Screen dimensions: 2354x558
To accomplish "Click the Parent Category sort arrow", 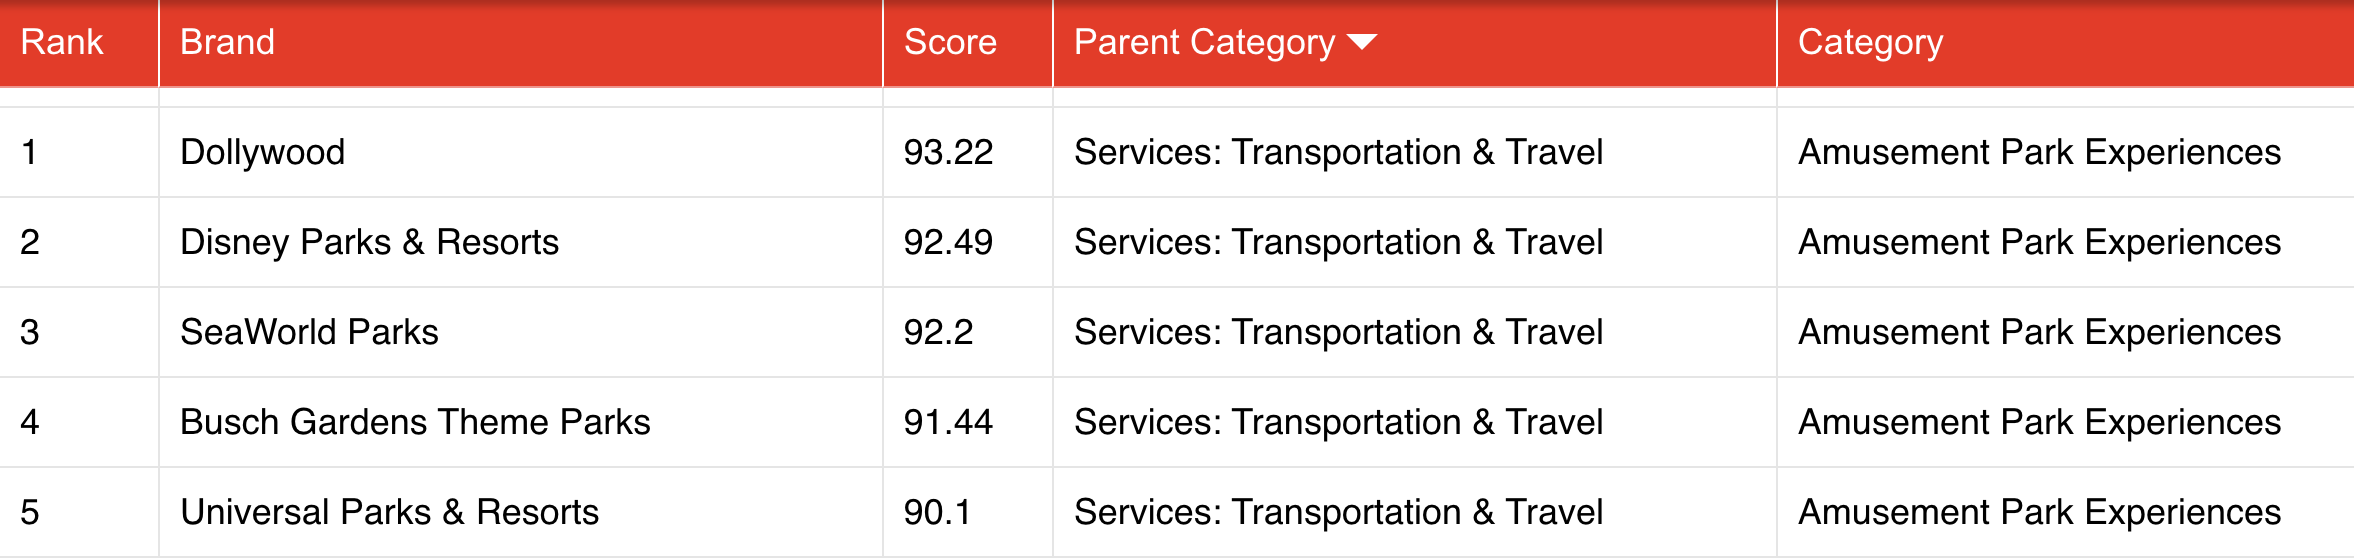I will (1362, 42).
